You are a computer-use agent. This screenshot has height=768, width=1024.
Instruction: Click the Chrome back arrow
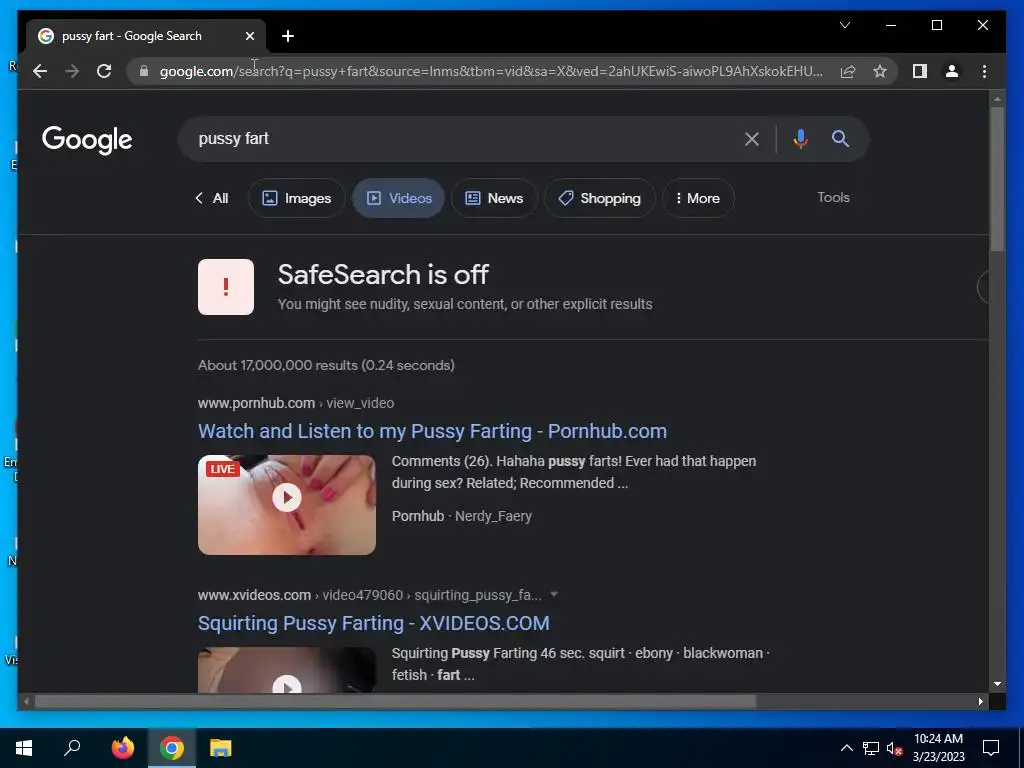(x=40, y=71)
